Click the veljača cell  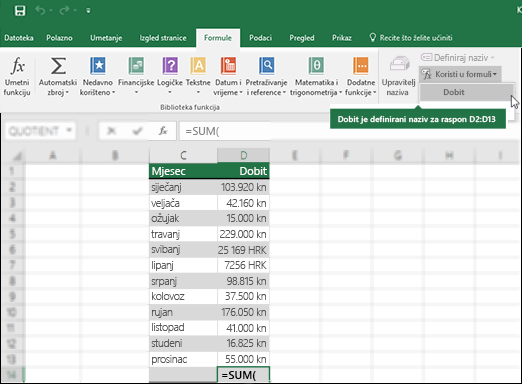(183, 203)
